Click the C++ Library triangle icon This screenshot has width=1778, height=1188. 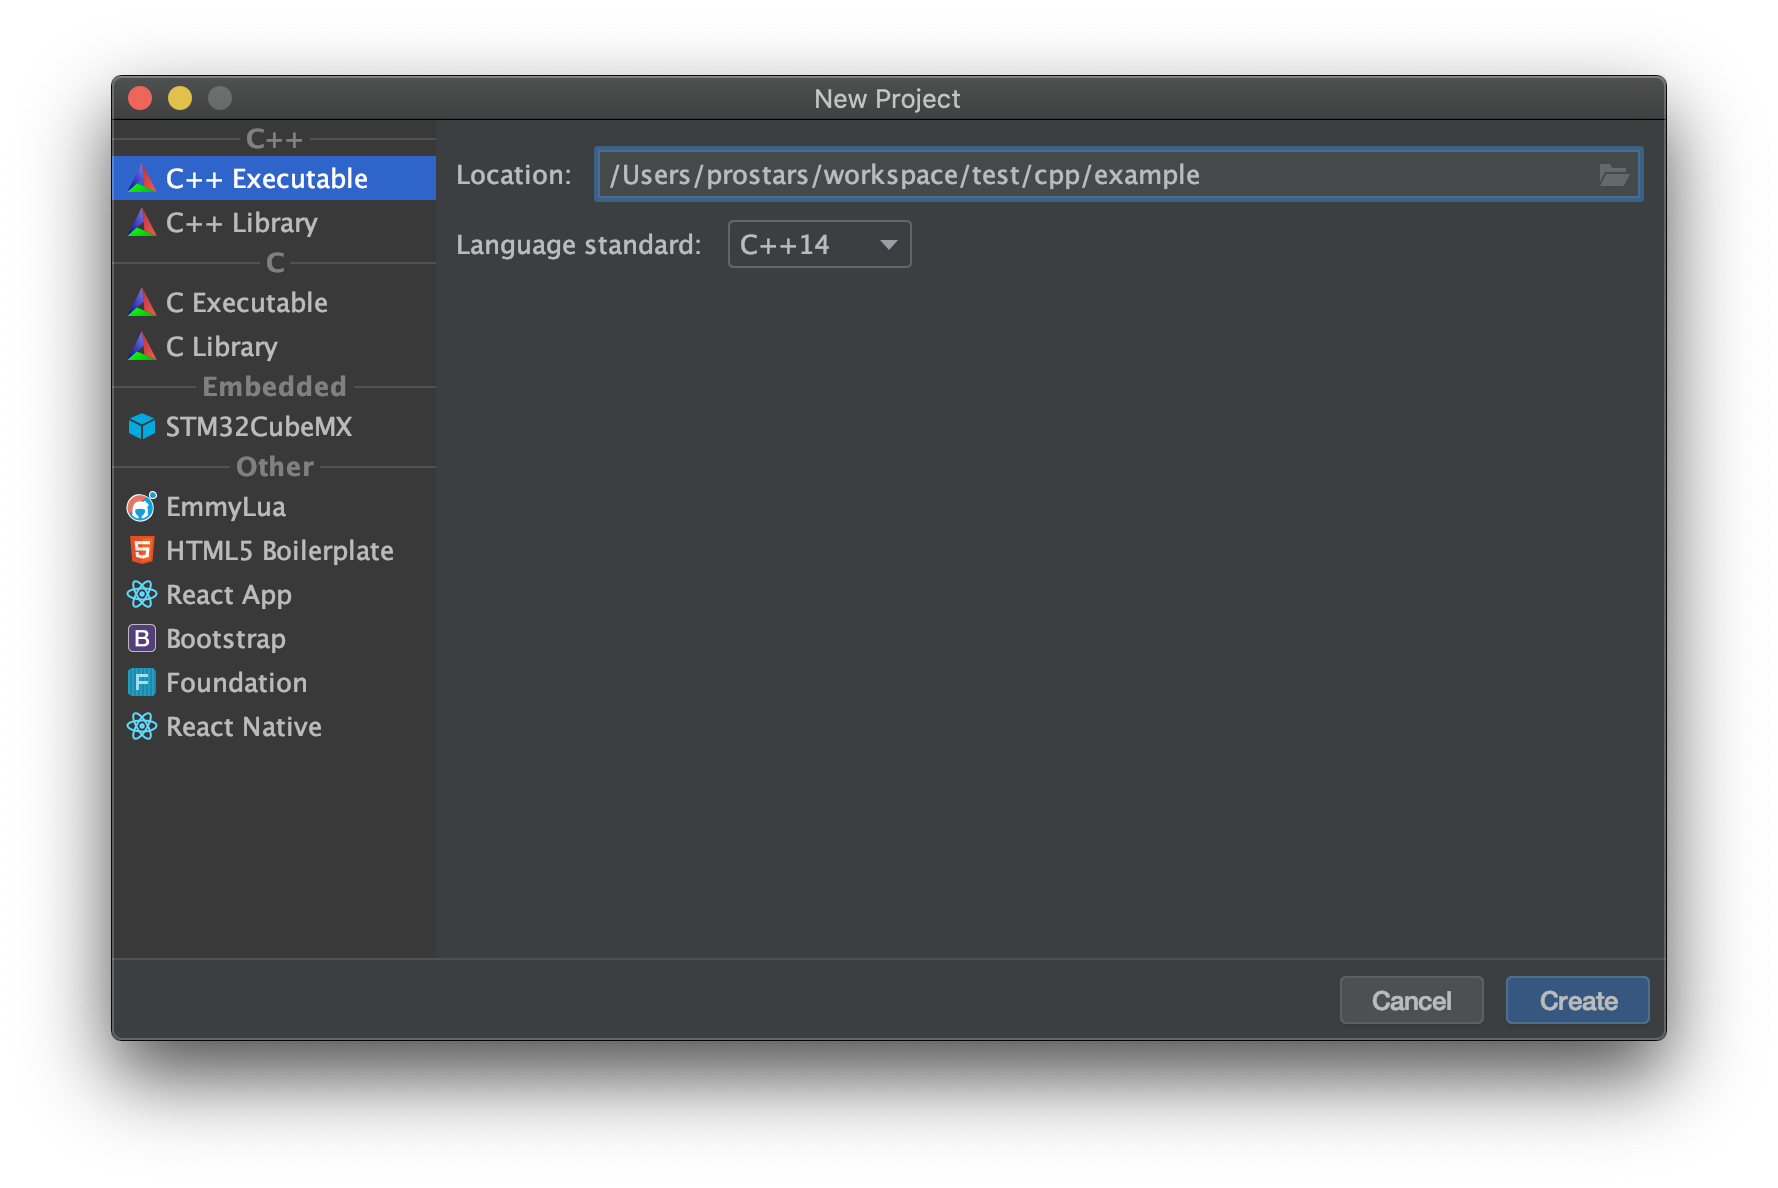142,223
